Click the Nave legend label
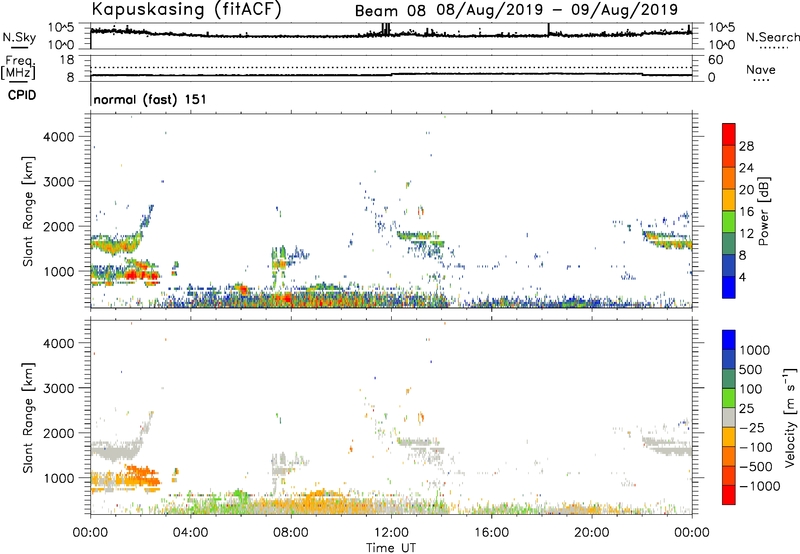The height and width of the screenshot is (554, 800). coord(760,69)
